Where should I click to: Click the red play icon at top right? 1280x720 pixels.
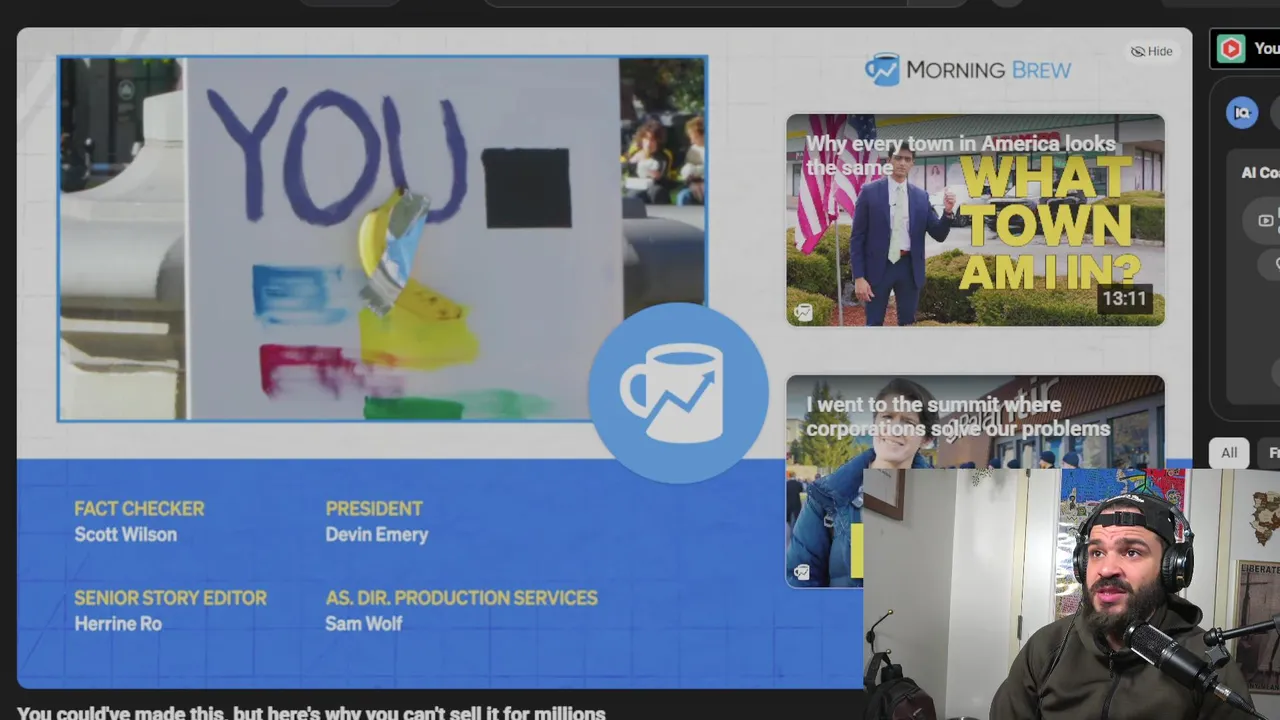tap(1231, 48)
